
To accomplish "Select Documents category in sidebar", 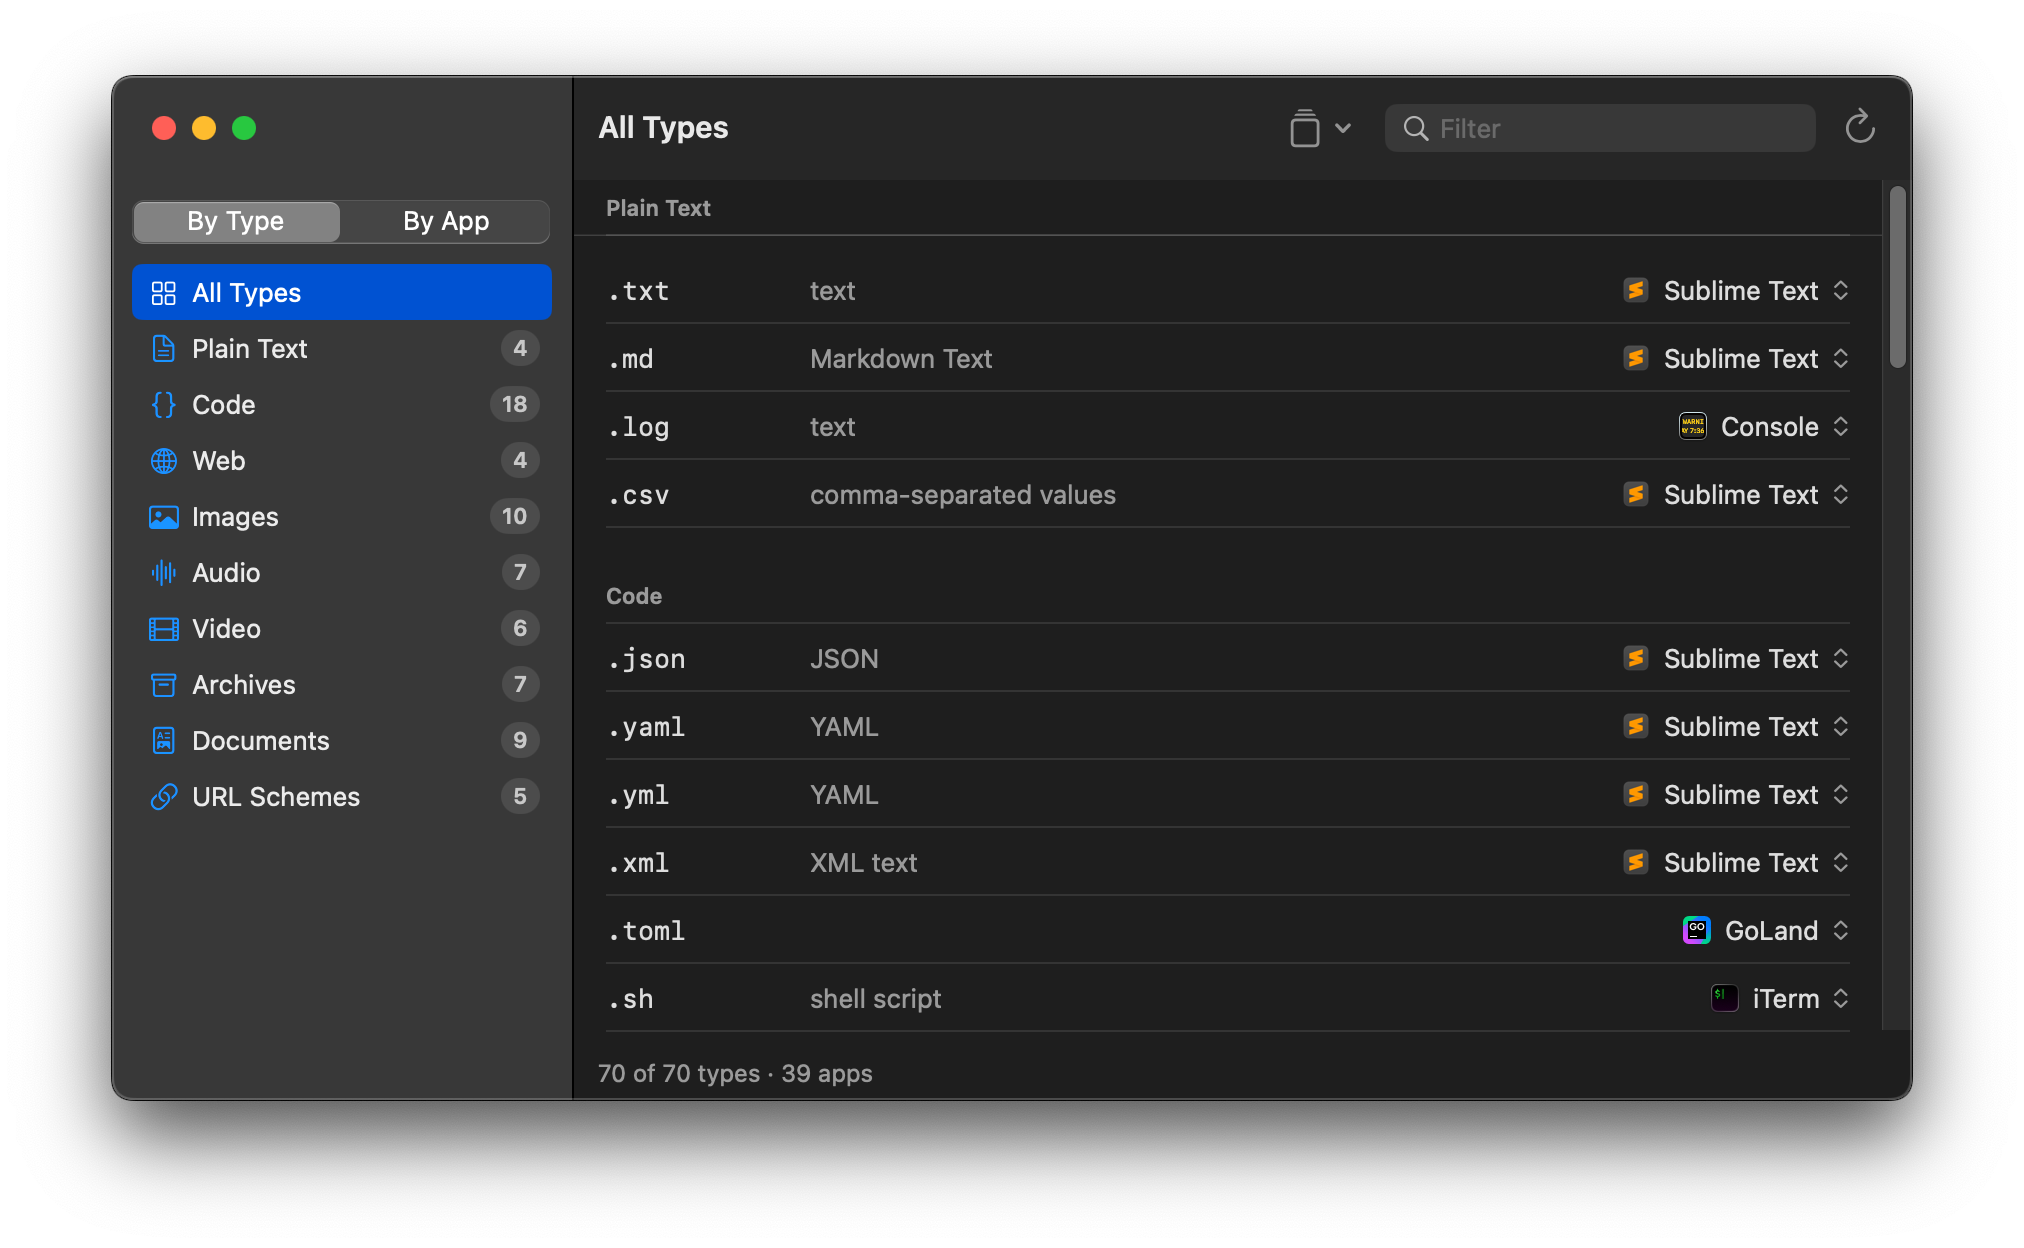I will [x=342, y=741].
